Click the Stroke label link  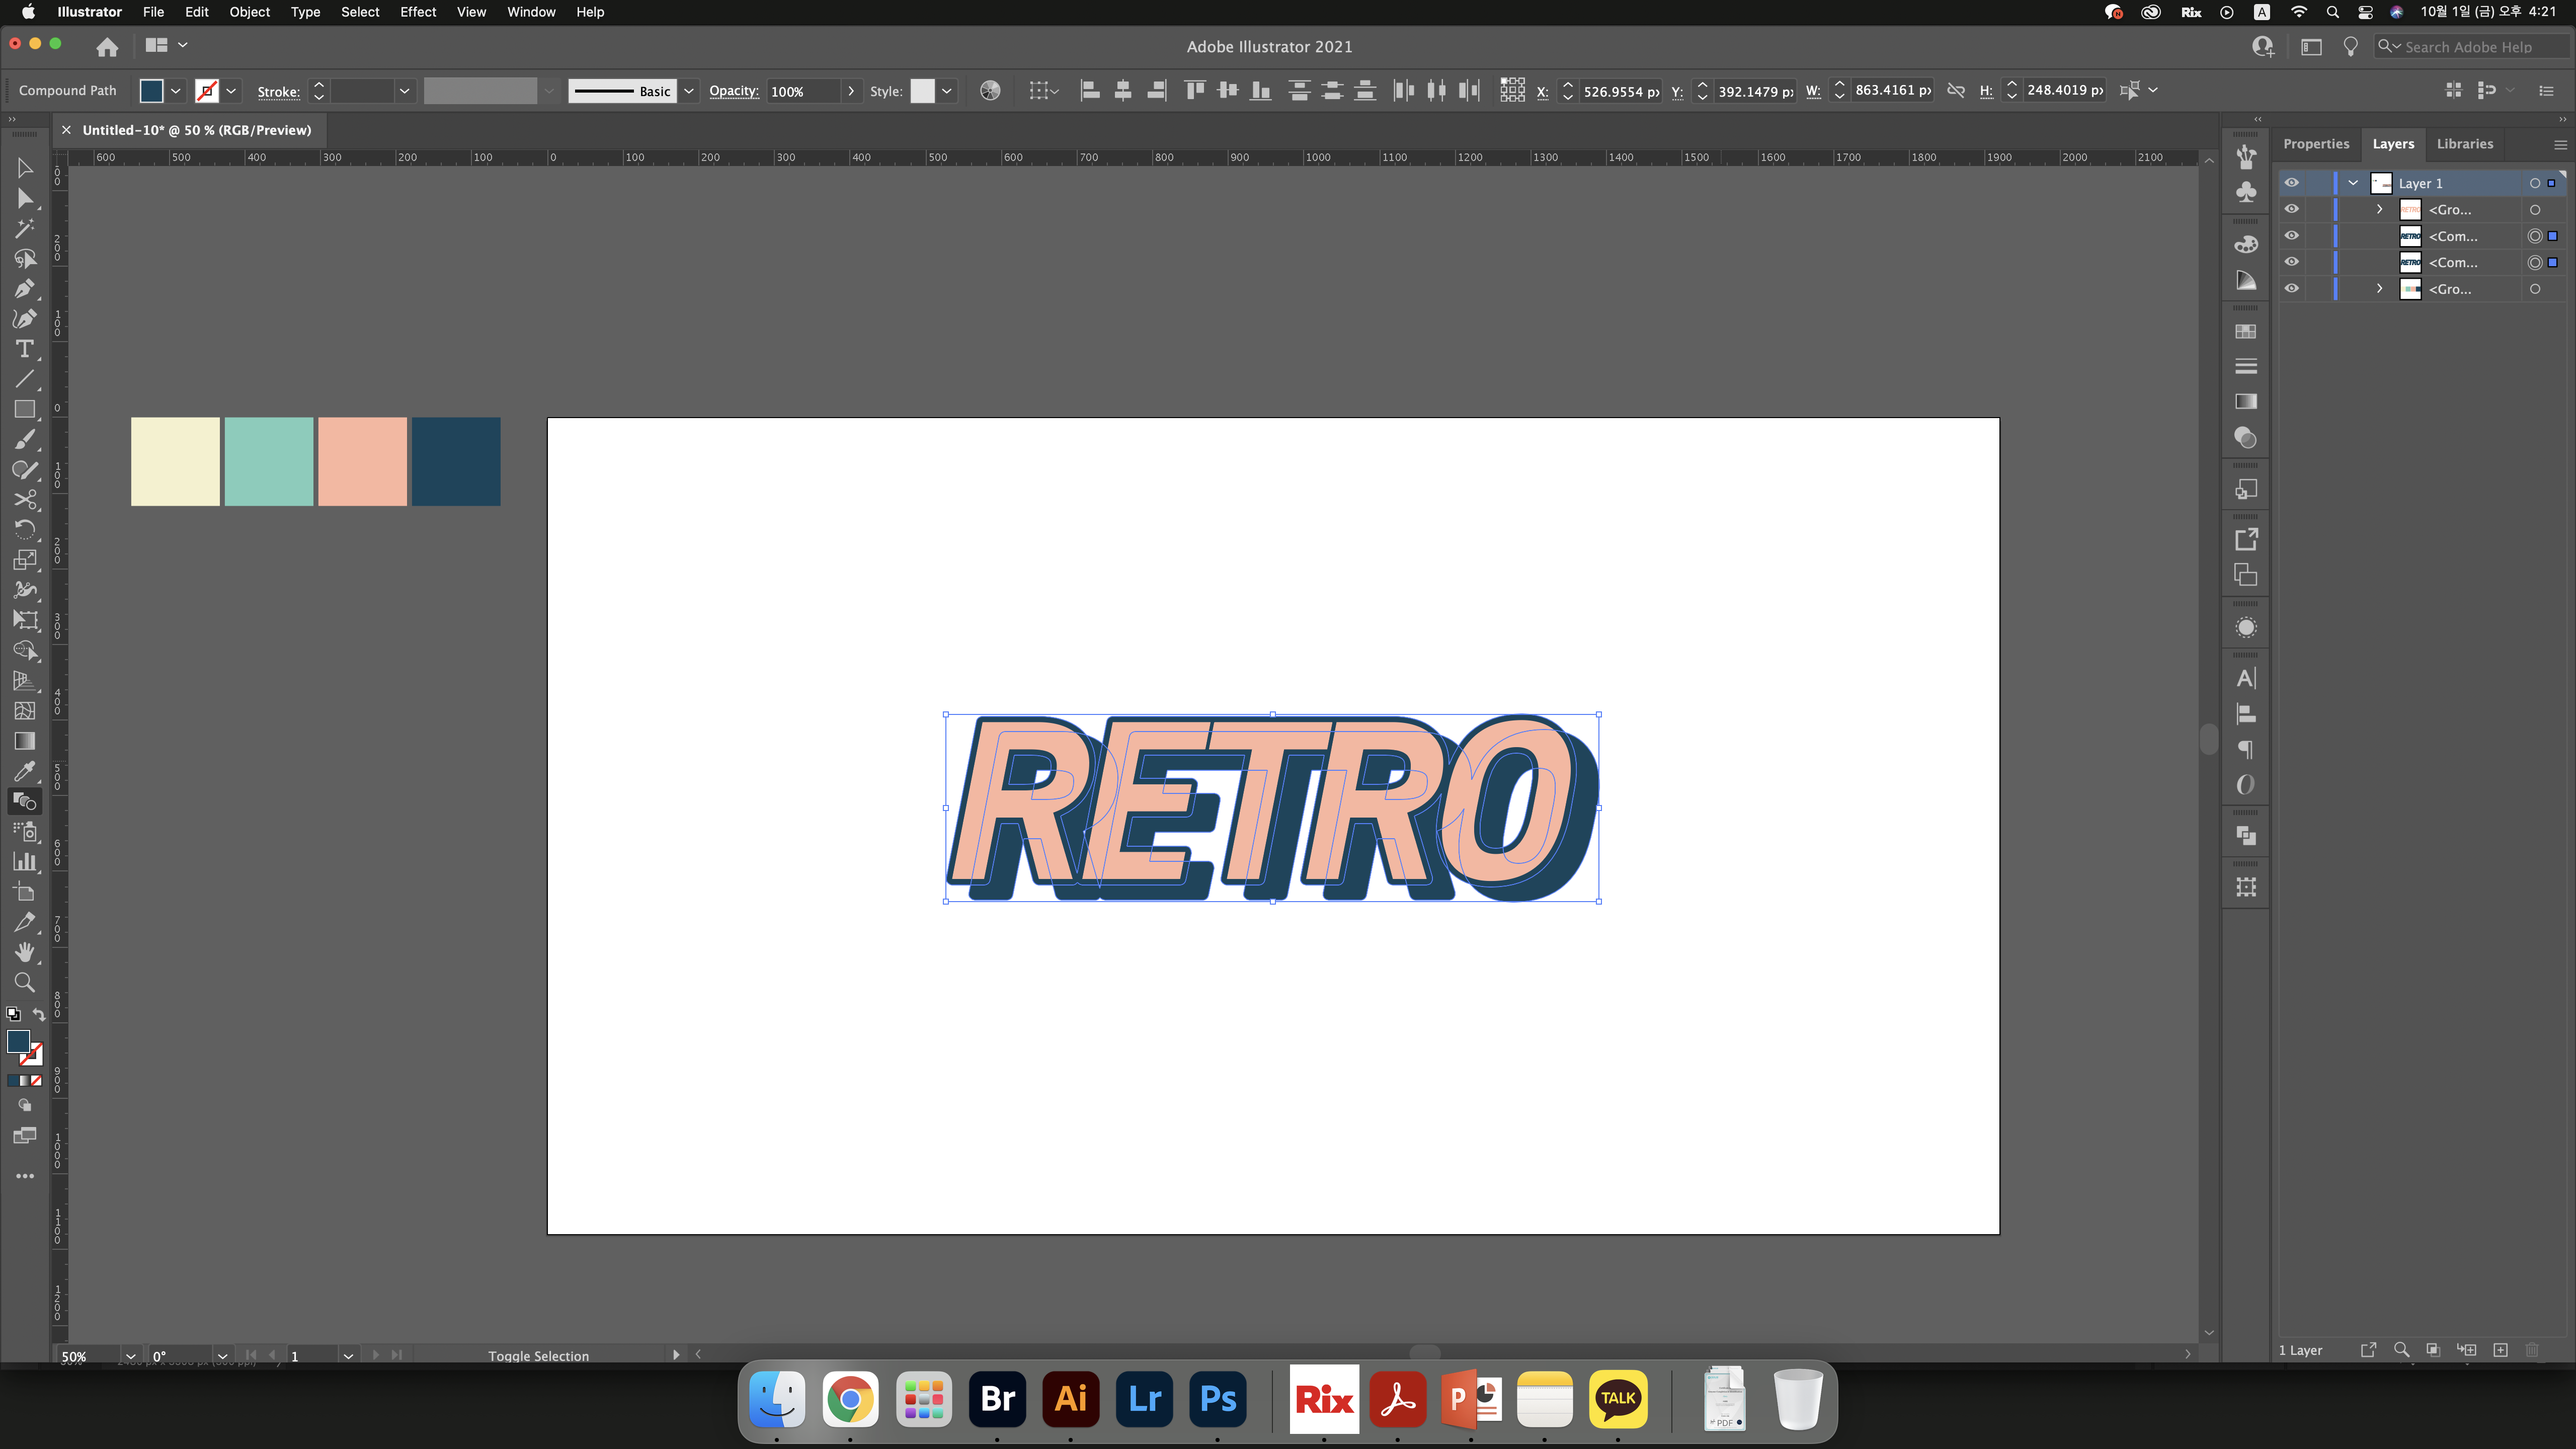pos(278,92)
